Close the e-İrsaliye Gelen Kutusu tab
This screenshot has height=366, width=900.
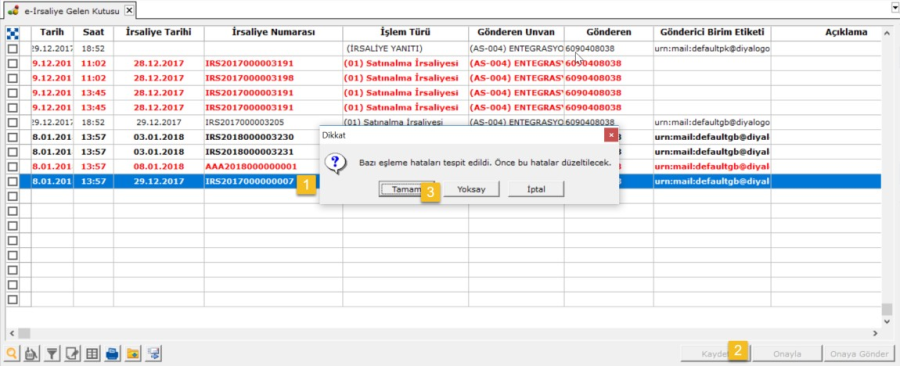pyautogui.click(x=130, y=10)
